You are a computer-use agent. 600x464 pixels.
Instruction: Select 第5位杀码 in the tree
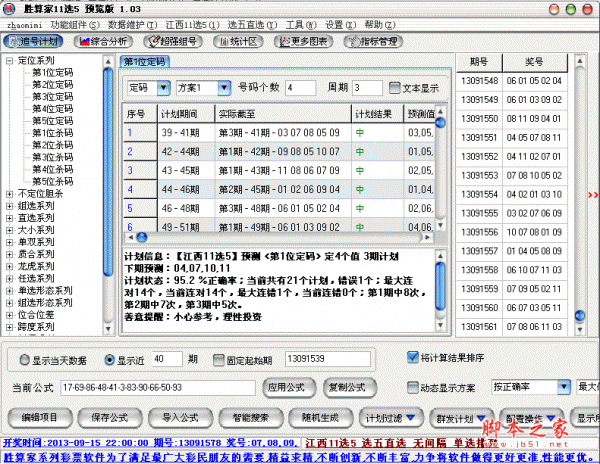[52, 181]
